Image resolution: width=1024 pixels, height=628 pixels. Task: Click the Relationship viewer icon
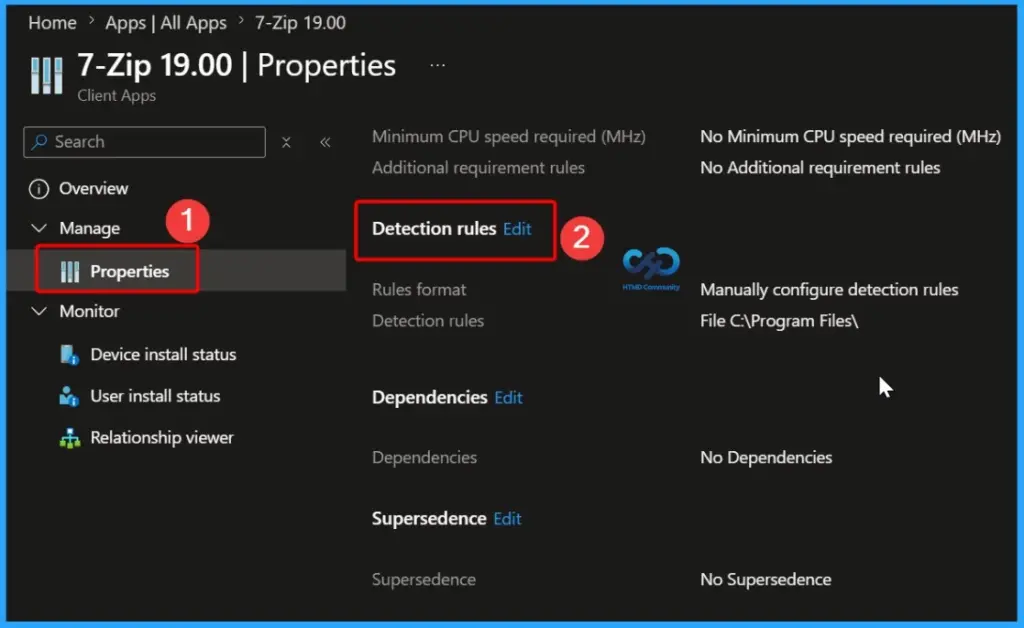(x=70, y=438)
